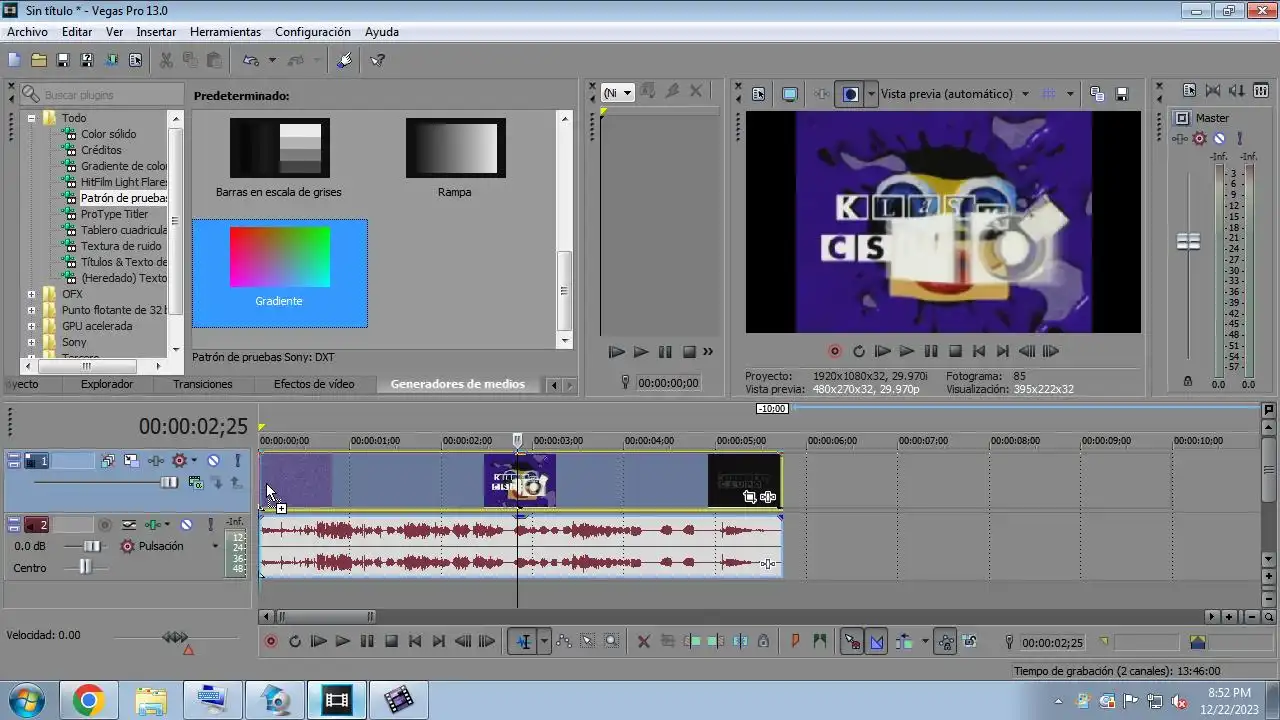1280x720 pixels.
Task: Adjust Track 1 level slider
Action: [170, 483]
